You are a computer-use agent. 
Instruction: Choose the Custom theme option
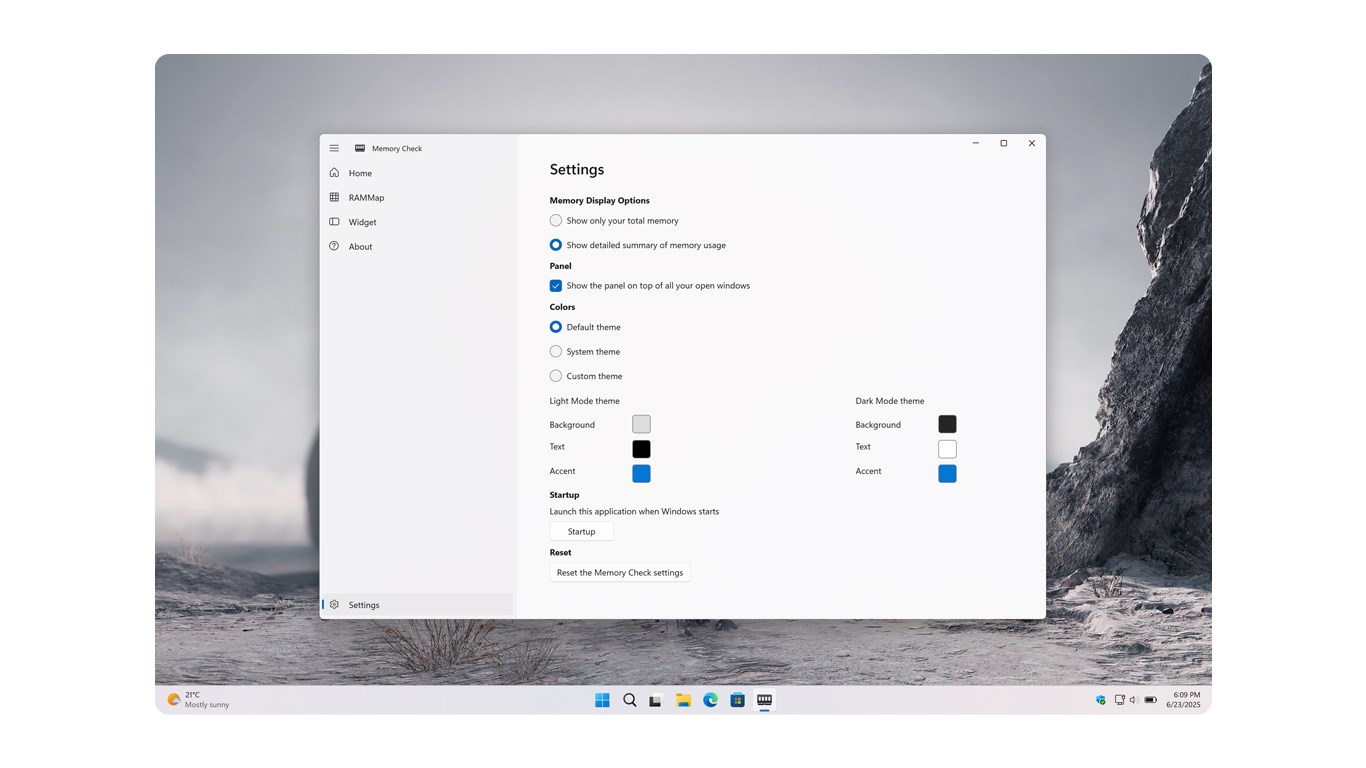pos(555,376)
